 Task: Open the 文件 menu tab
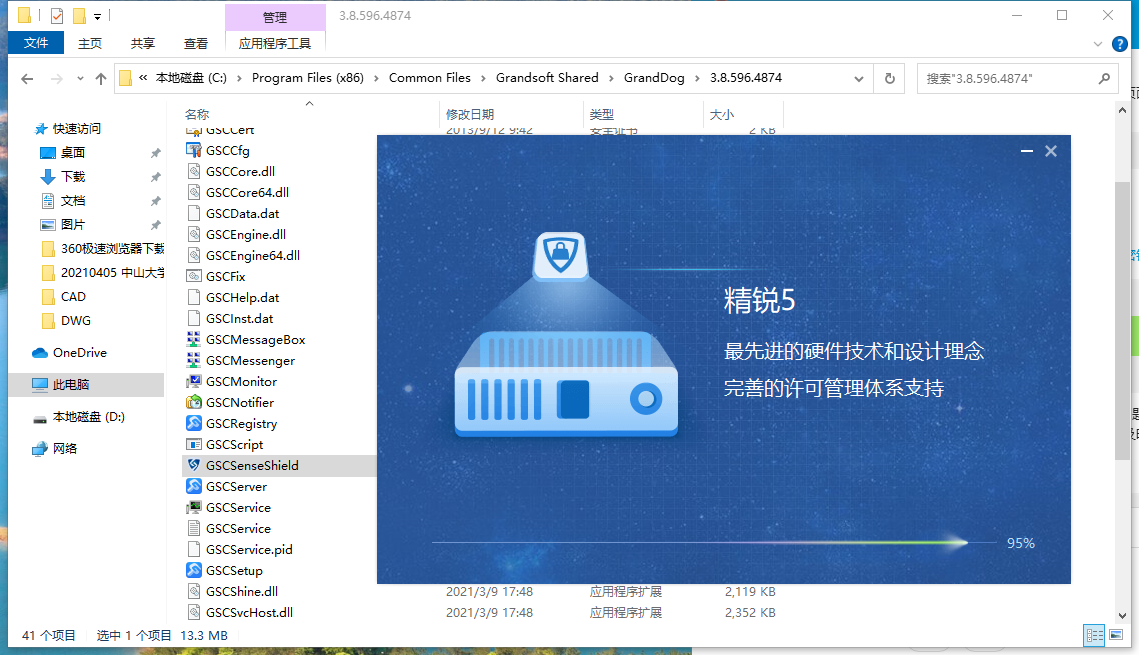36,43
